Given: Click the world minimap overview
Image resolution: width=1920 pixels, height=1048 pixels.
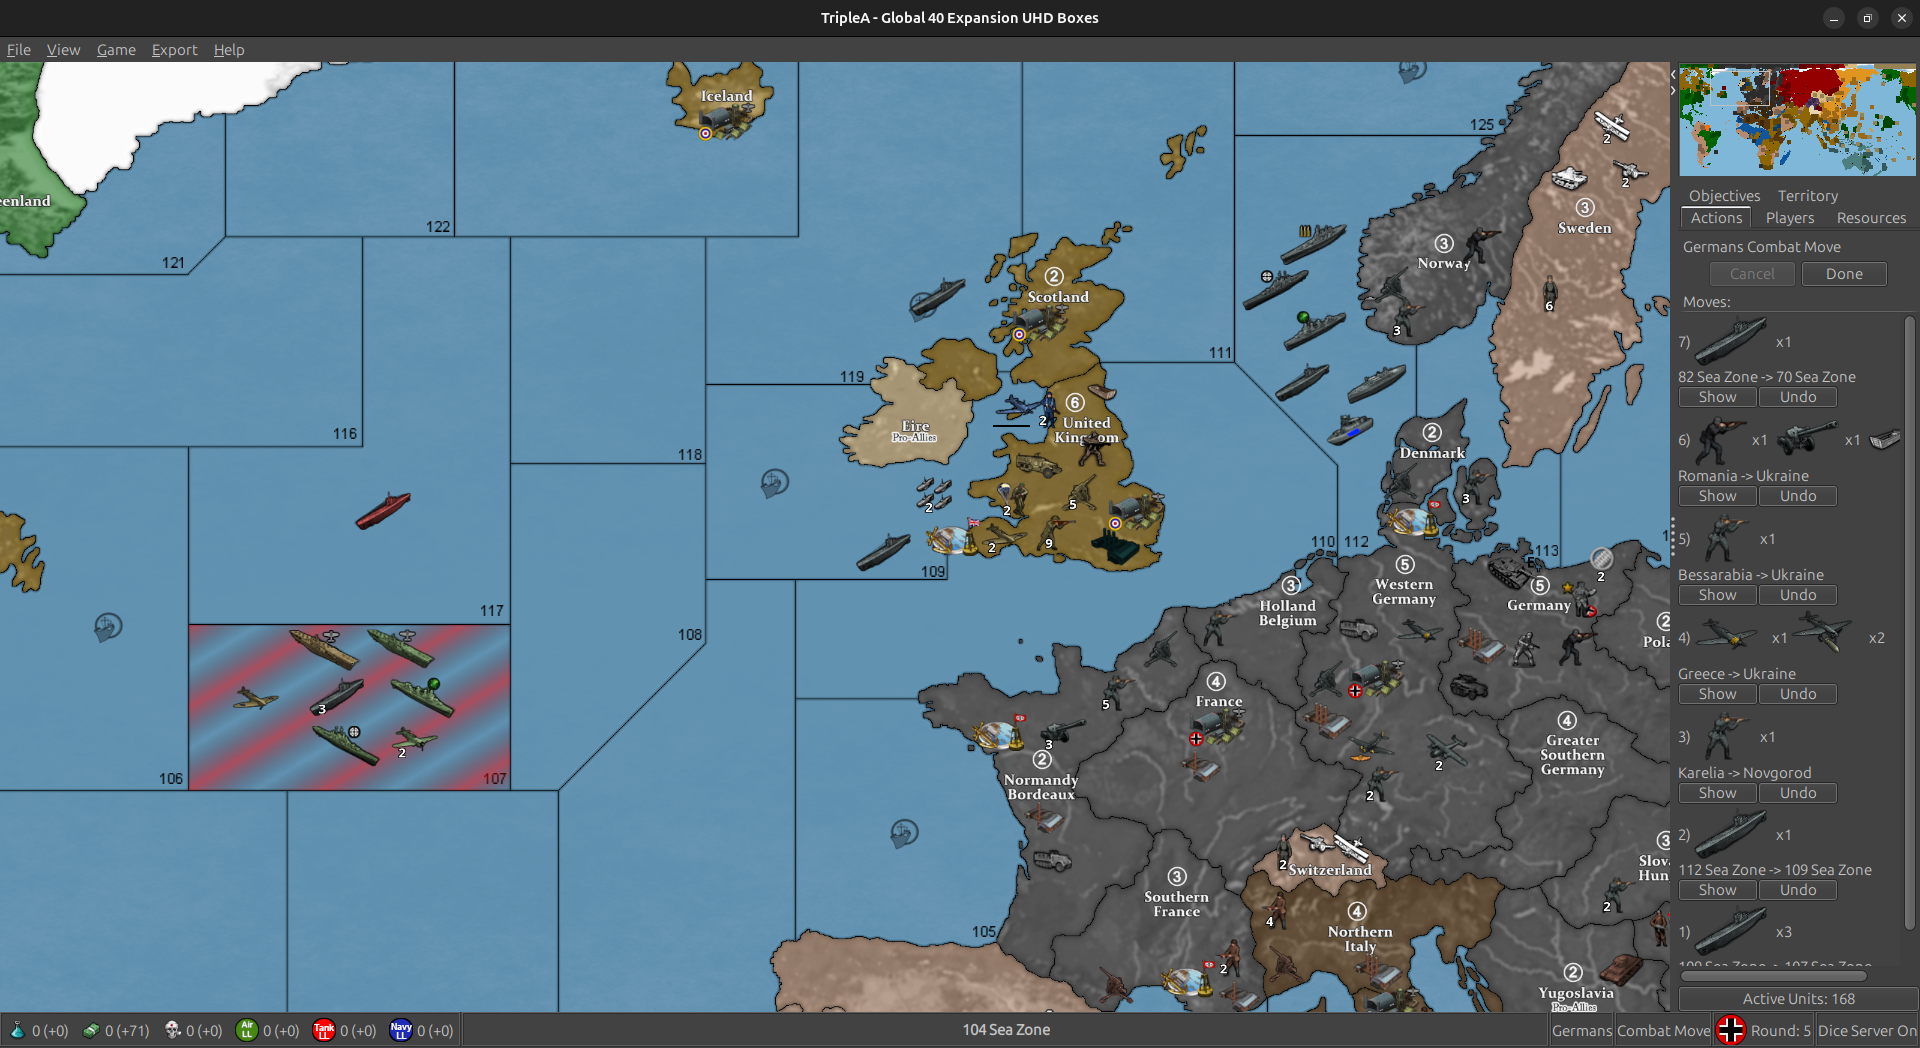Looking at the screenshot, I should 1797,120.
